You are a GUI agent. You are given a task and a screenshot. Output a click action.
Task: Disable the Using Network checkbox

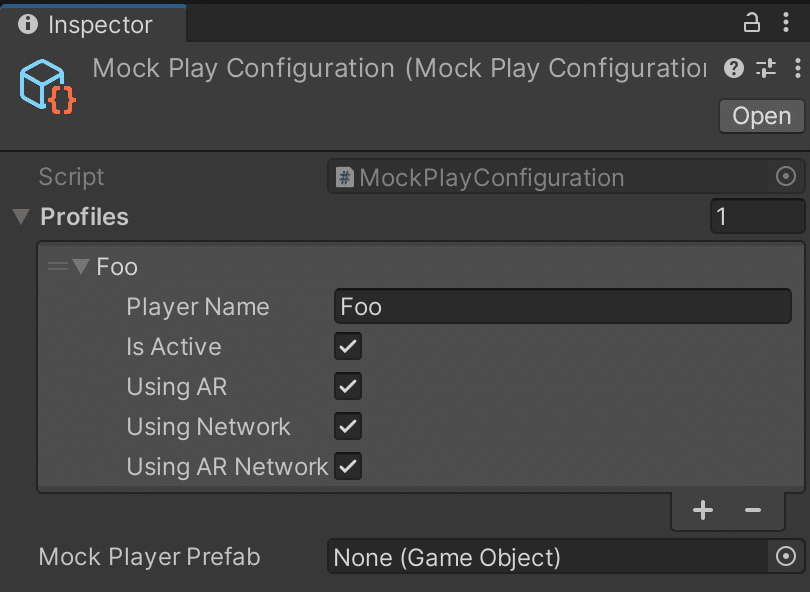pos(348,427)
